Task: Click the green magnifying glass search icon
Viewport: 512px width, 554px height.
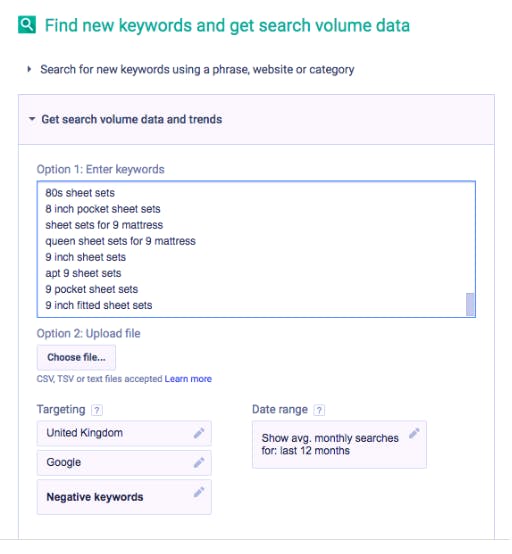Action: tap(27, 24)
